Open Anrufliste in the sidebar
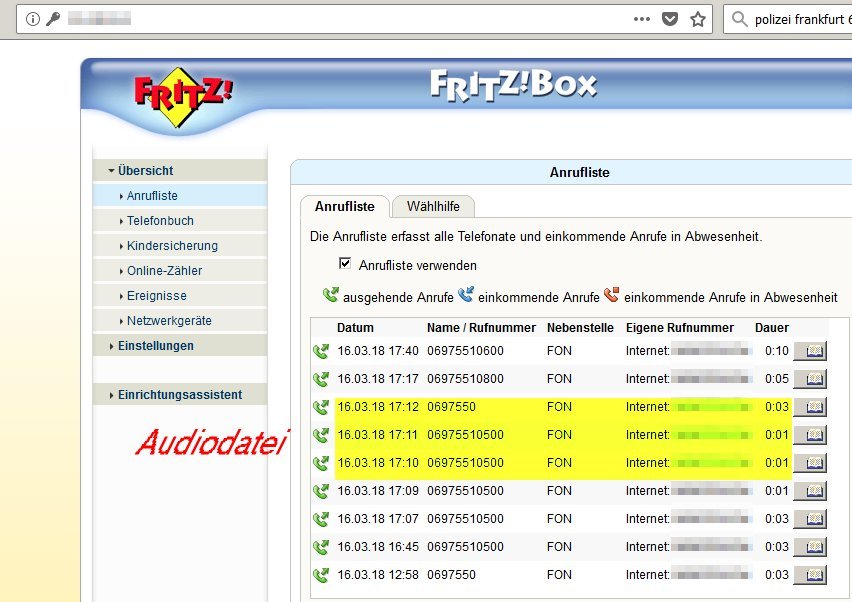852x602 pixels. [x=180, y=196]
